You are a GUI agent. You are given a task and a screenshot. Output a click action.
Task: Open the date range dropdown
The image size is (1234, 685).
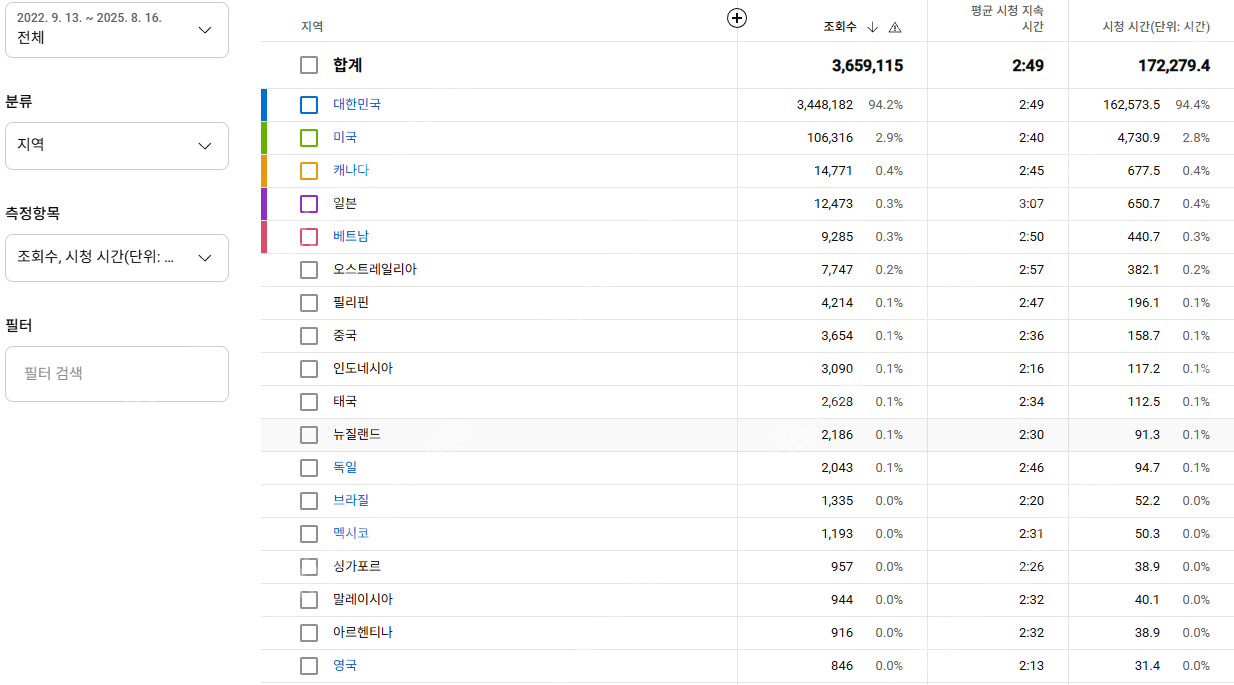(x=117, y=30)
